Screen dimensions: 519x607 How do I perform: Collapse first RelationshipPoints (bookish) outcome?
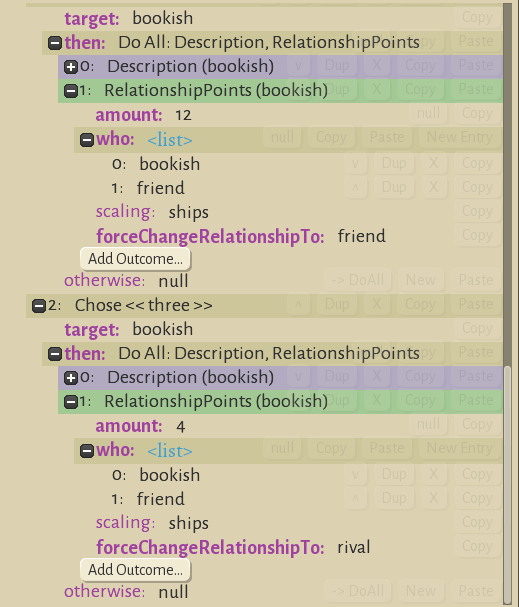click(70, 91)
